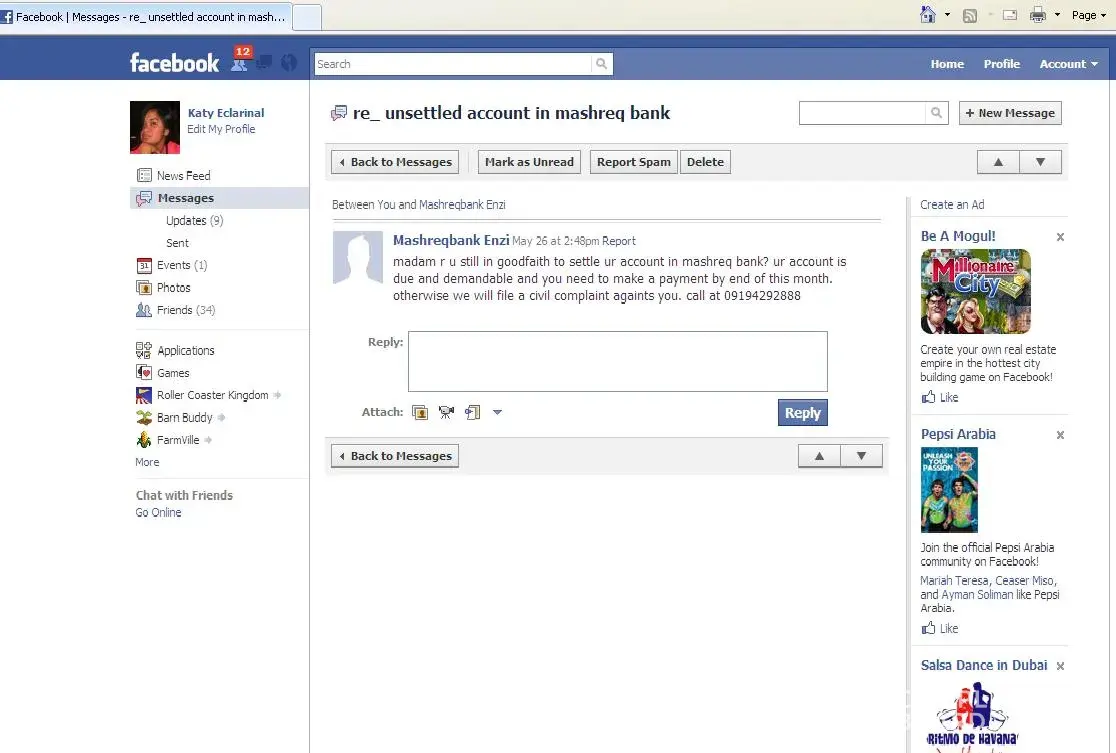Click bottom up arrow navigation button
This screenshot has width=1116, height=753.
819,456
